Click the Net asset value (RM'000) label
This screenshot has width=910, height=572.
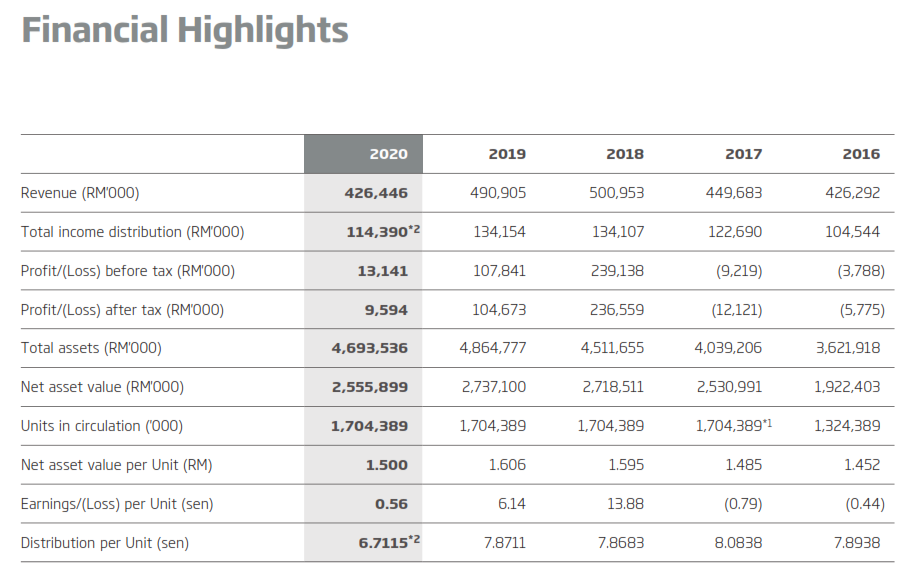102,387
